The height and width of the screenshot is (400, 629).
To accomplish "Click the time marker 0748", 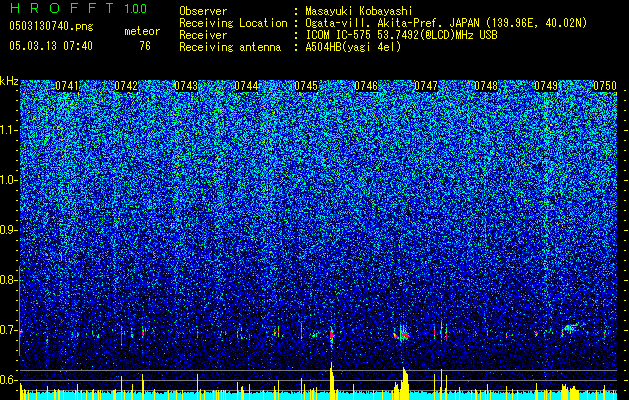I will click(486, 86).
